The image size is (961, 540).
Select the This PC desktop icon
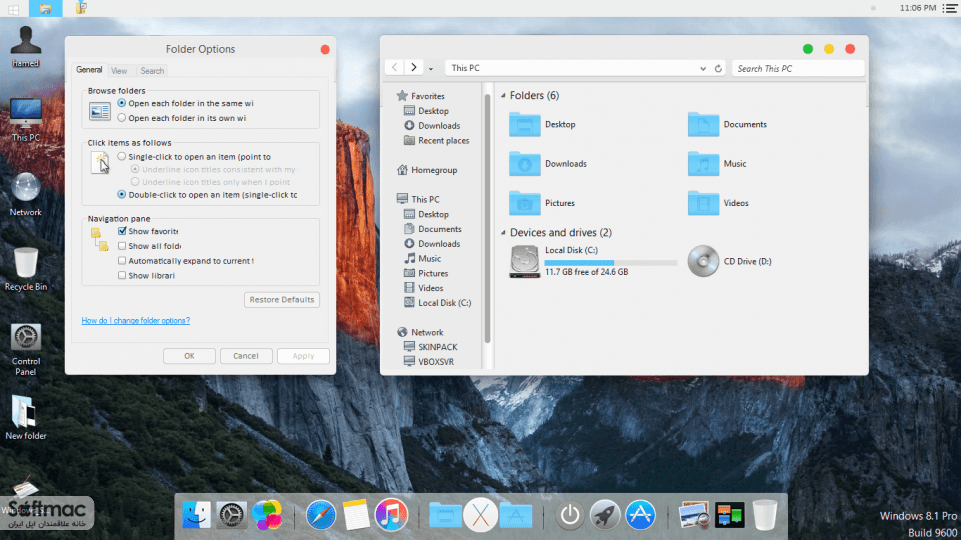pyautogui.click(x=26, y=120)
